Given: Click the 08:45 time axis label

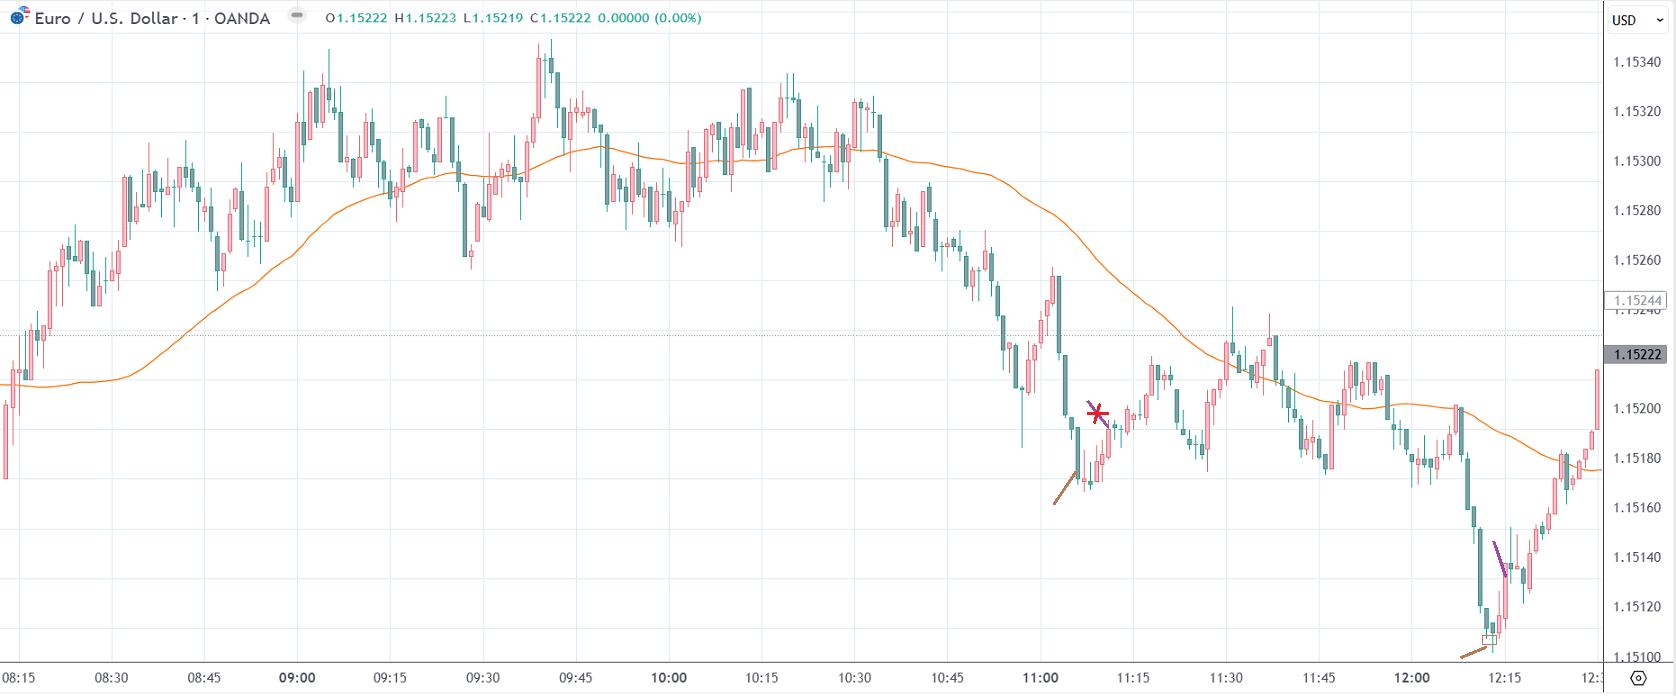Looking at the screenshot, I should tap(204, 678).
